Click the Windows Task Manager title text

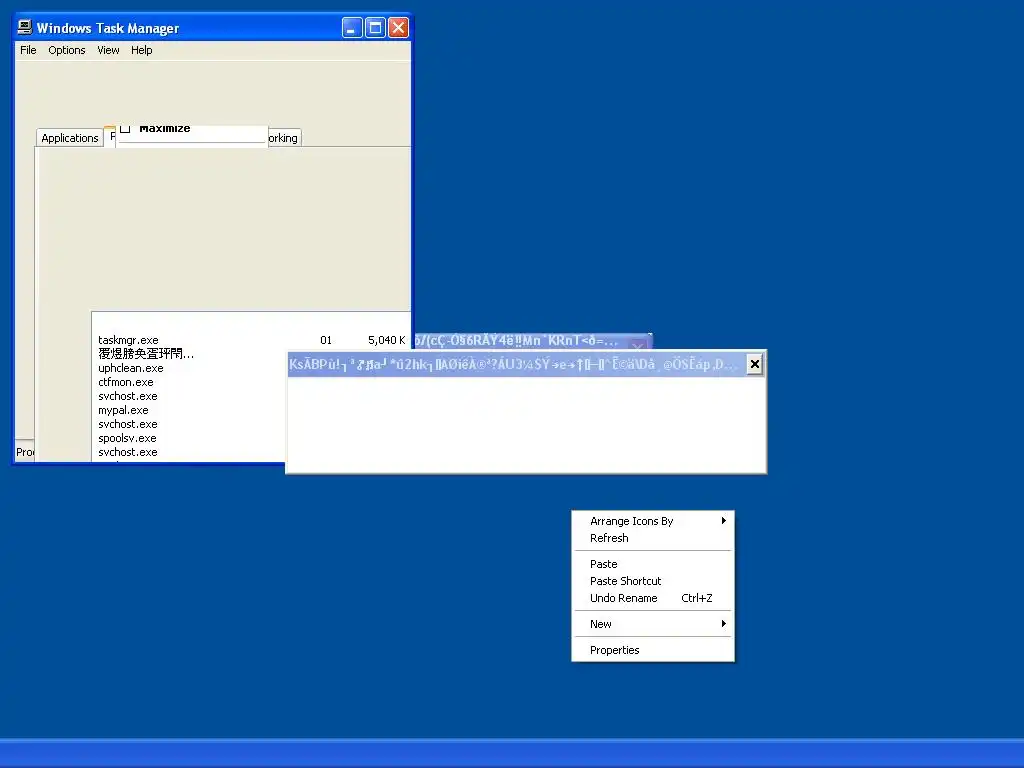[108, 28]
